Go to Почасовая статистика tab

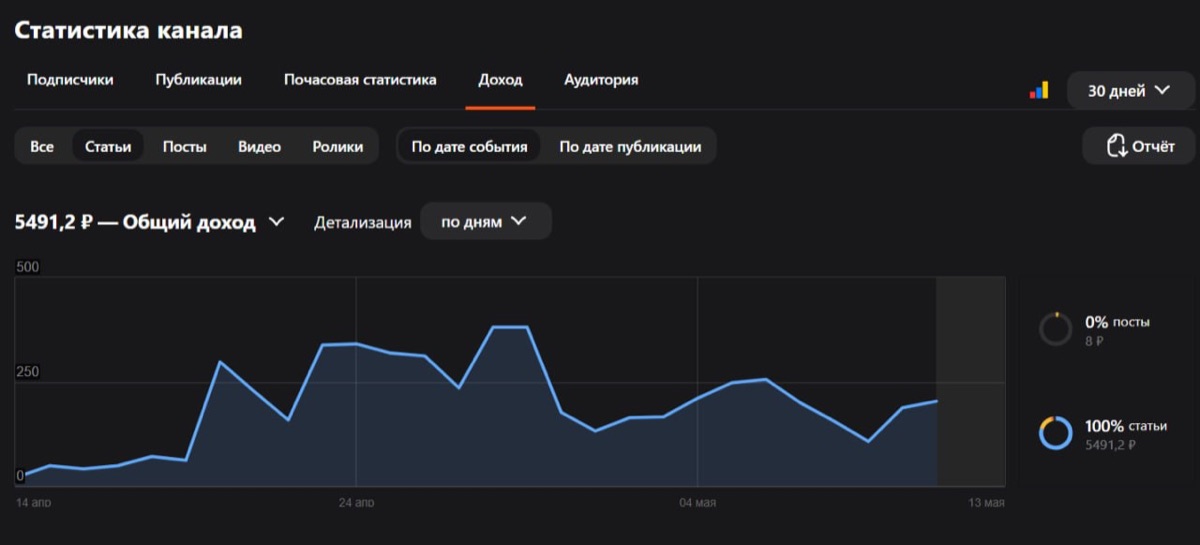coord(360,80)
